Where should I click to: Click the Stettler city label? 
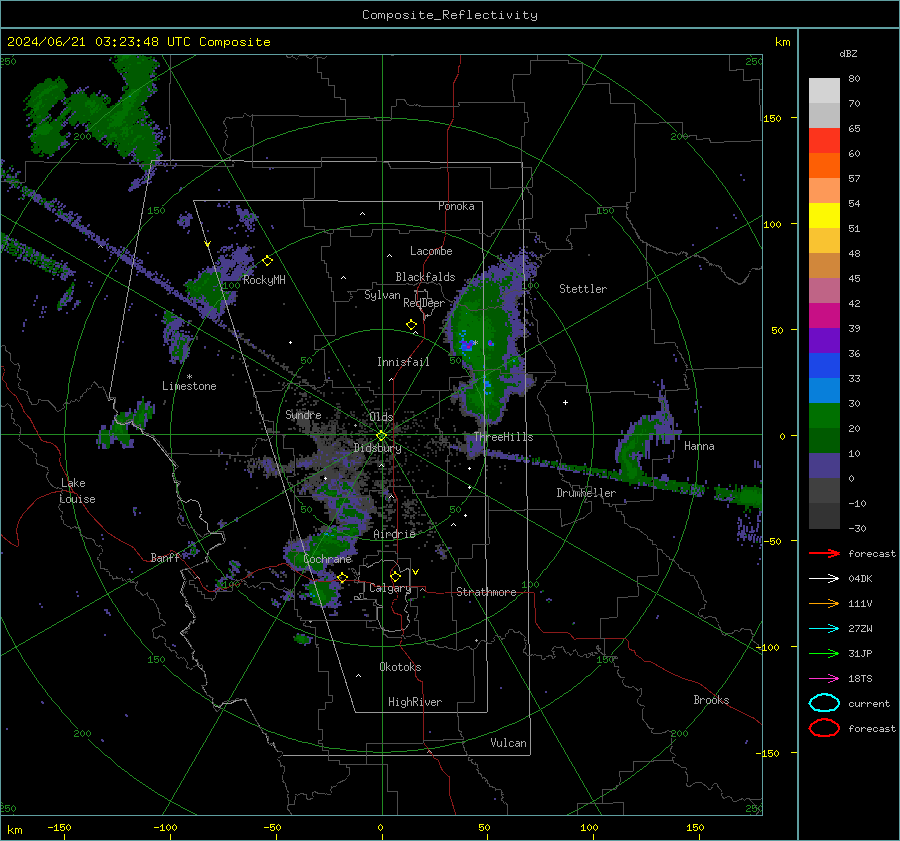[x=583, y=289]
